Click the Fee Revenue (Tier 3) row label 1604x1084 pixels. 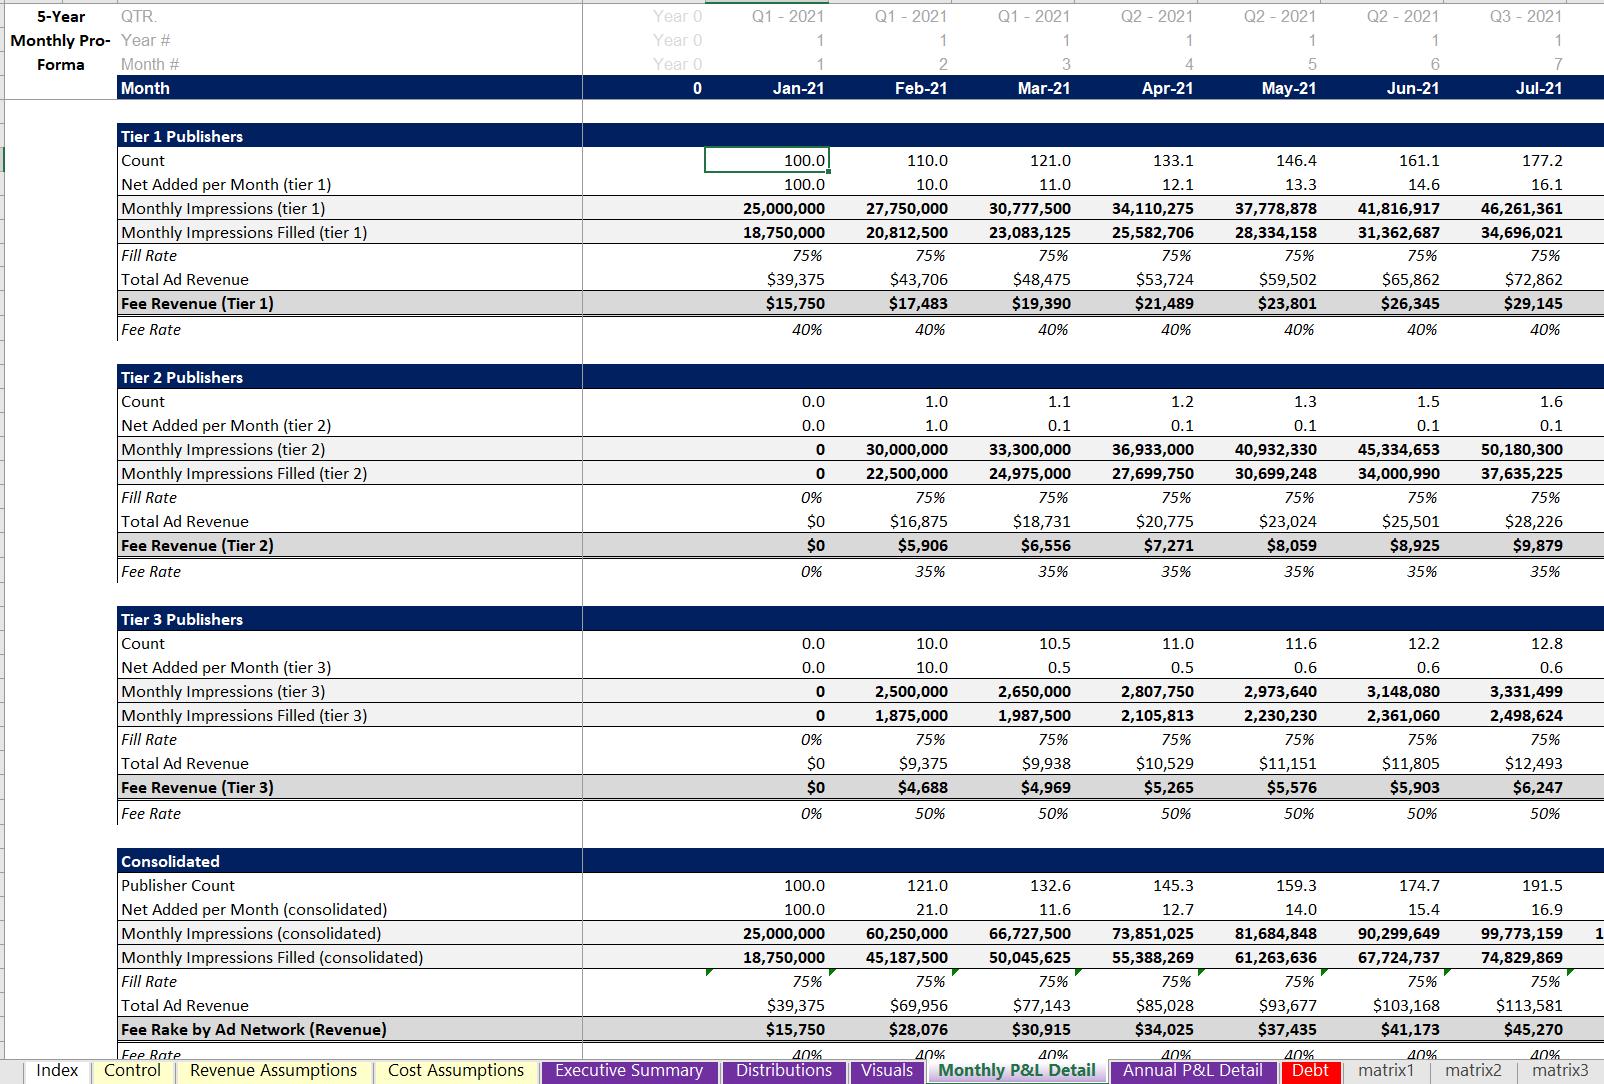click(197, 787)
